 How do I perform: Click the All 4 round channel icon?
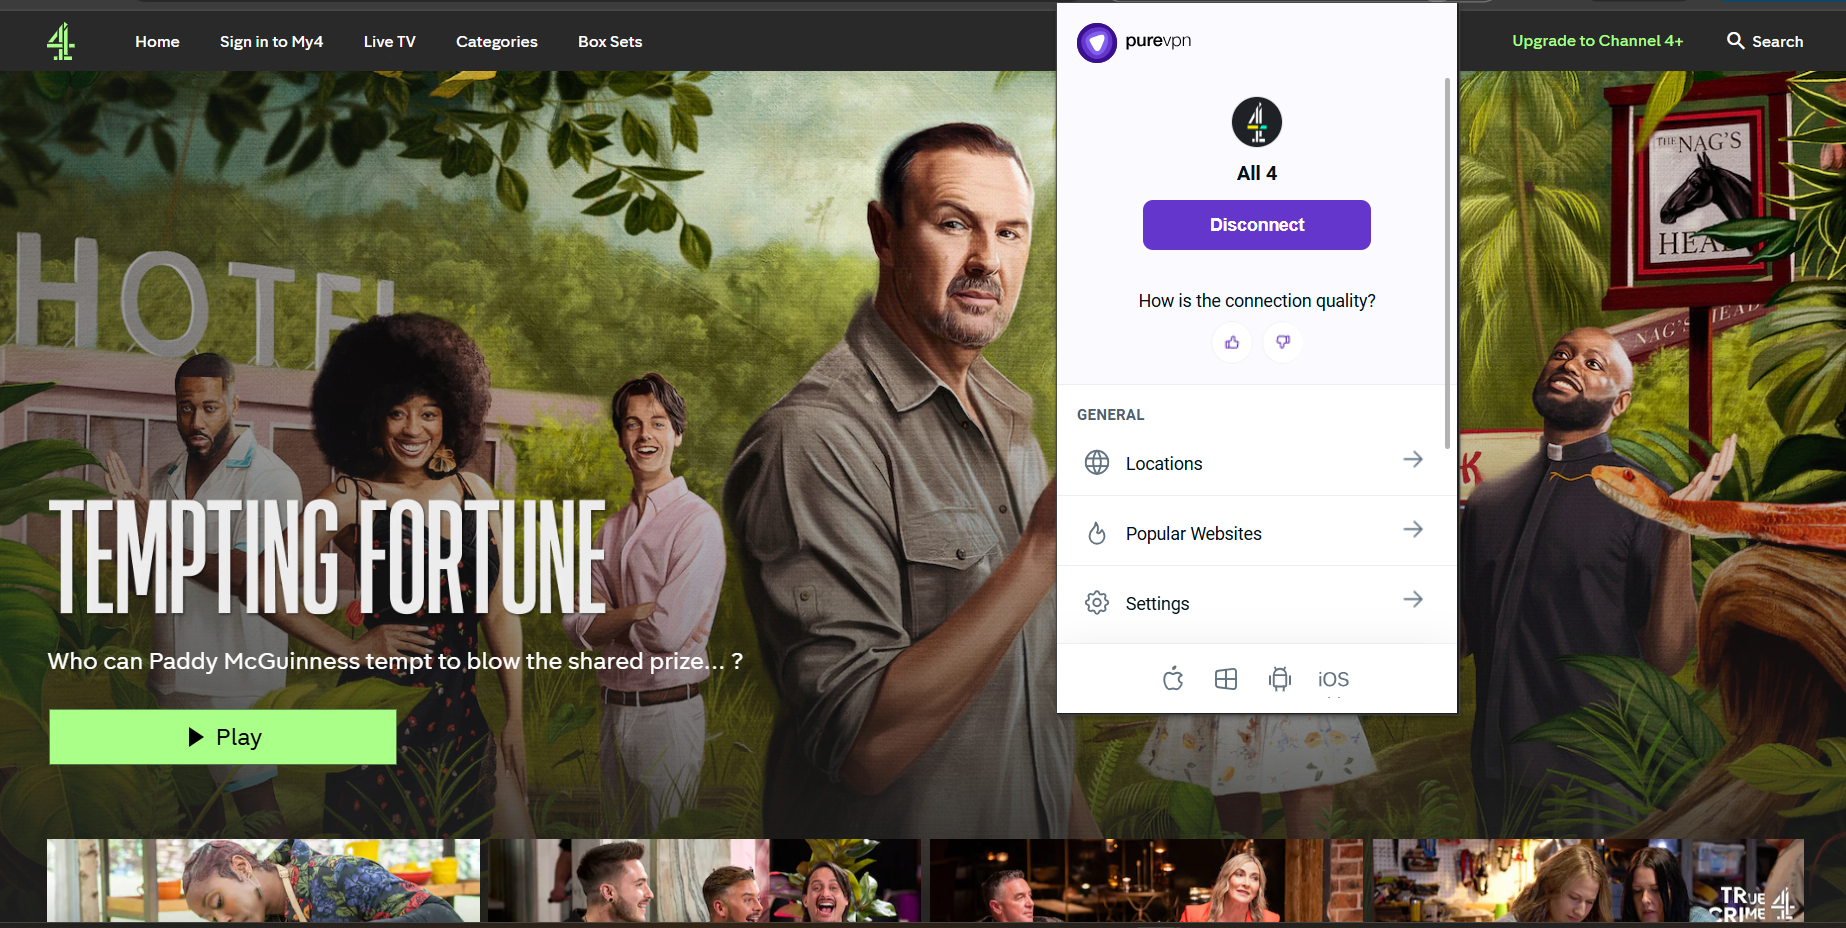[x=1257, y=122]
